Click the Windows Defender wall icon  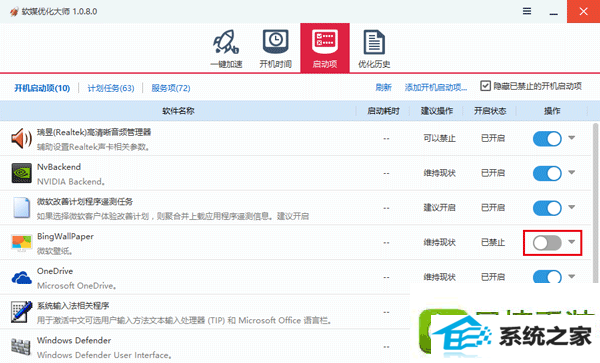pyautogui.click(x=21, y=347)
